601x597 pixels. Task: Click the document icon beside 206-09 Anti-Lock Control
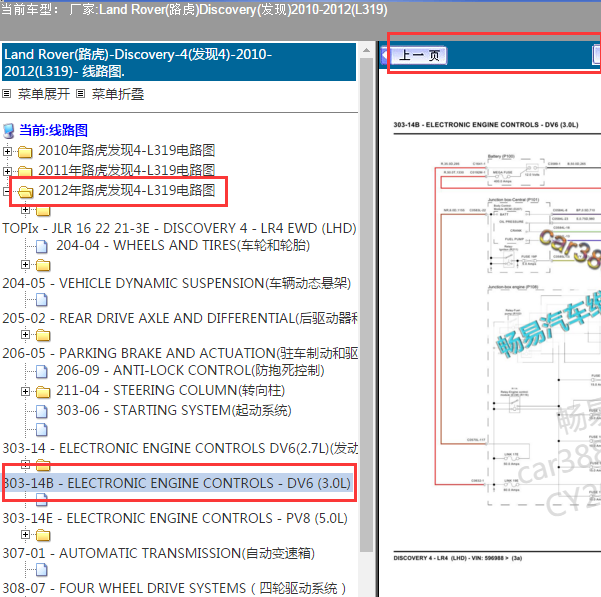pyautogui.click(x=42, y=371)
